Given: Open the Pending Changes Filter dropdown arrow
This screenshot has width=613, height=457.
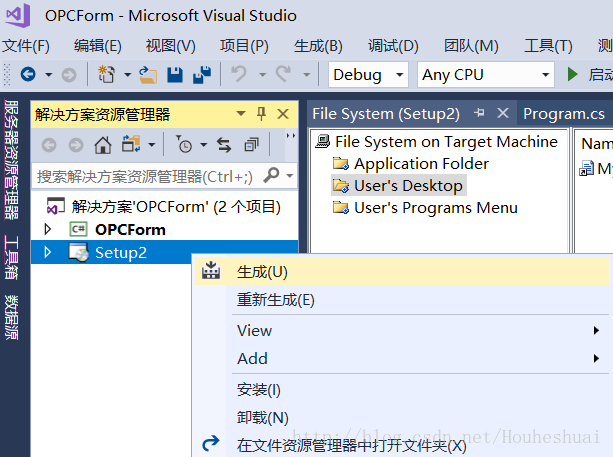Looking at the screenshot, I should [204, 145].
